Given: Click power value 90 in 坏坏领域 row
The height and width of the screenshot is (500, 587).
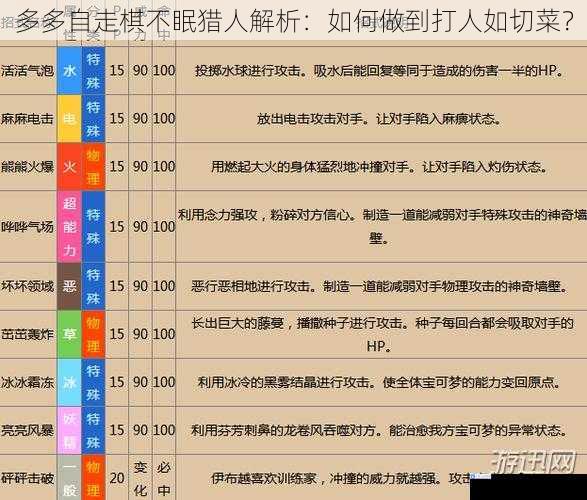Looking at the screenshot, I should 140,286.
